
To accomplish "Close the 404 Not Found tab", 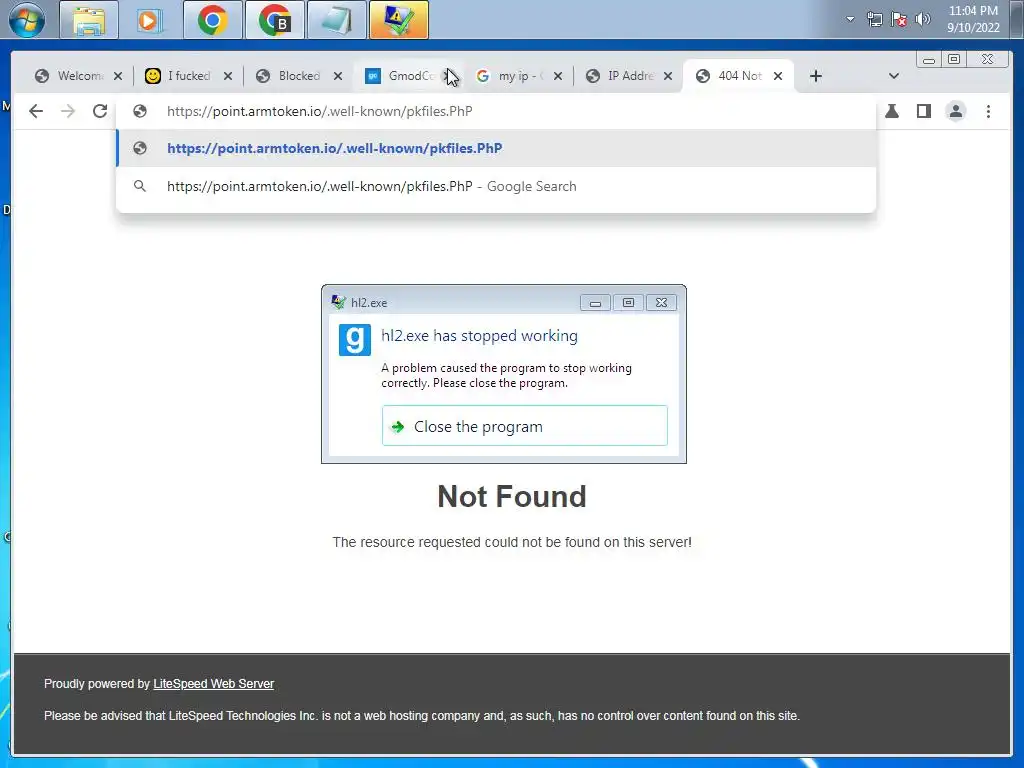I will point(778,76).
